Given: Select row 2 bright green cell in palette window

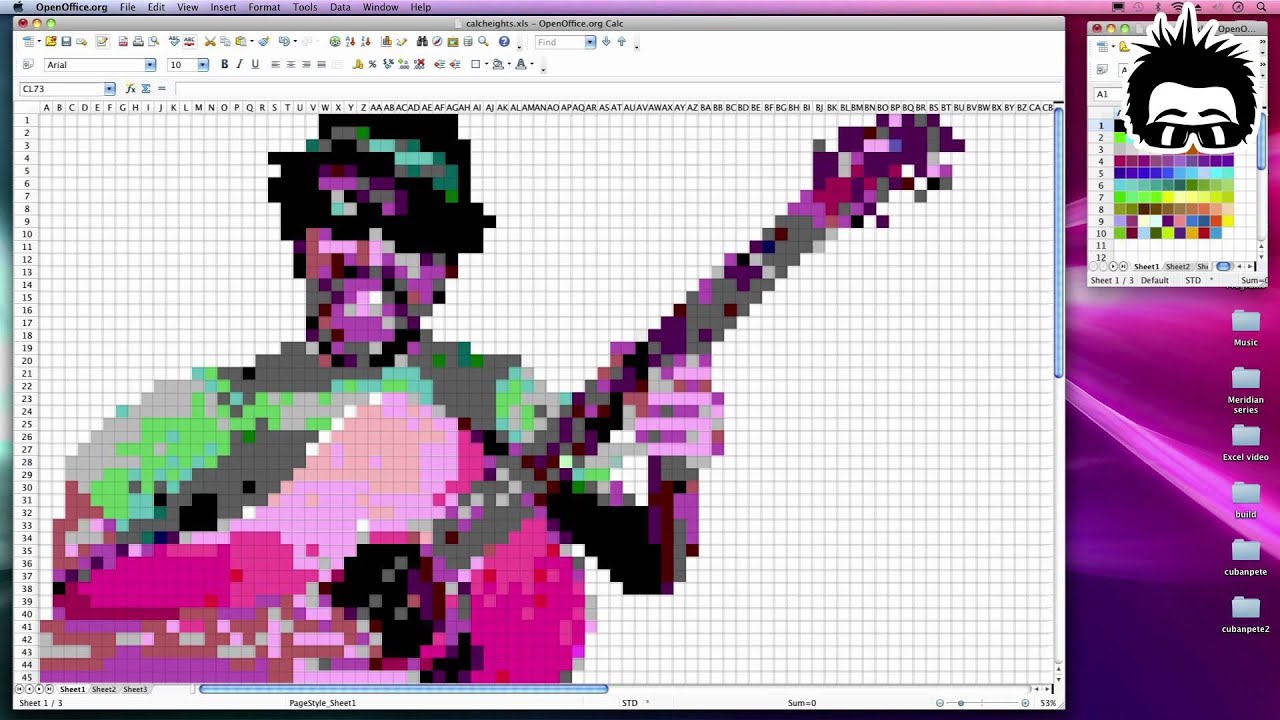Looking at the screenshot, I should point(1120,137).
